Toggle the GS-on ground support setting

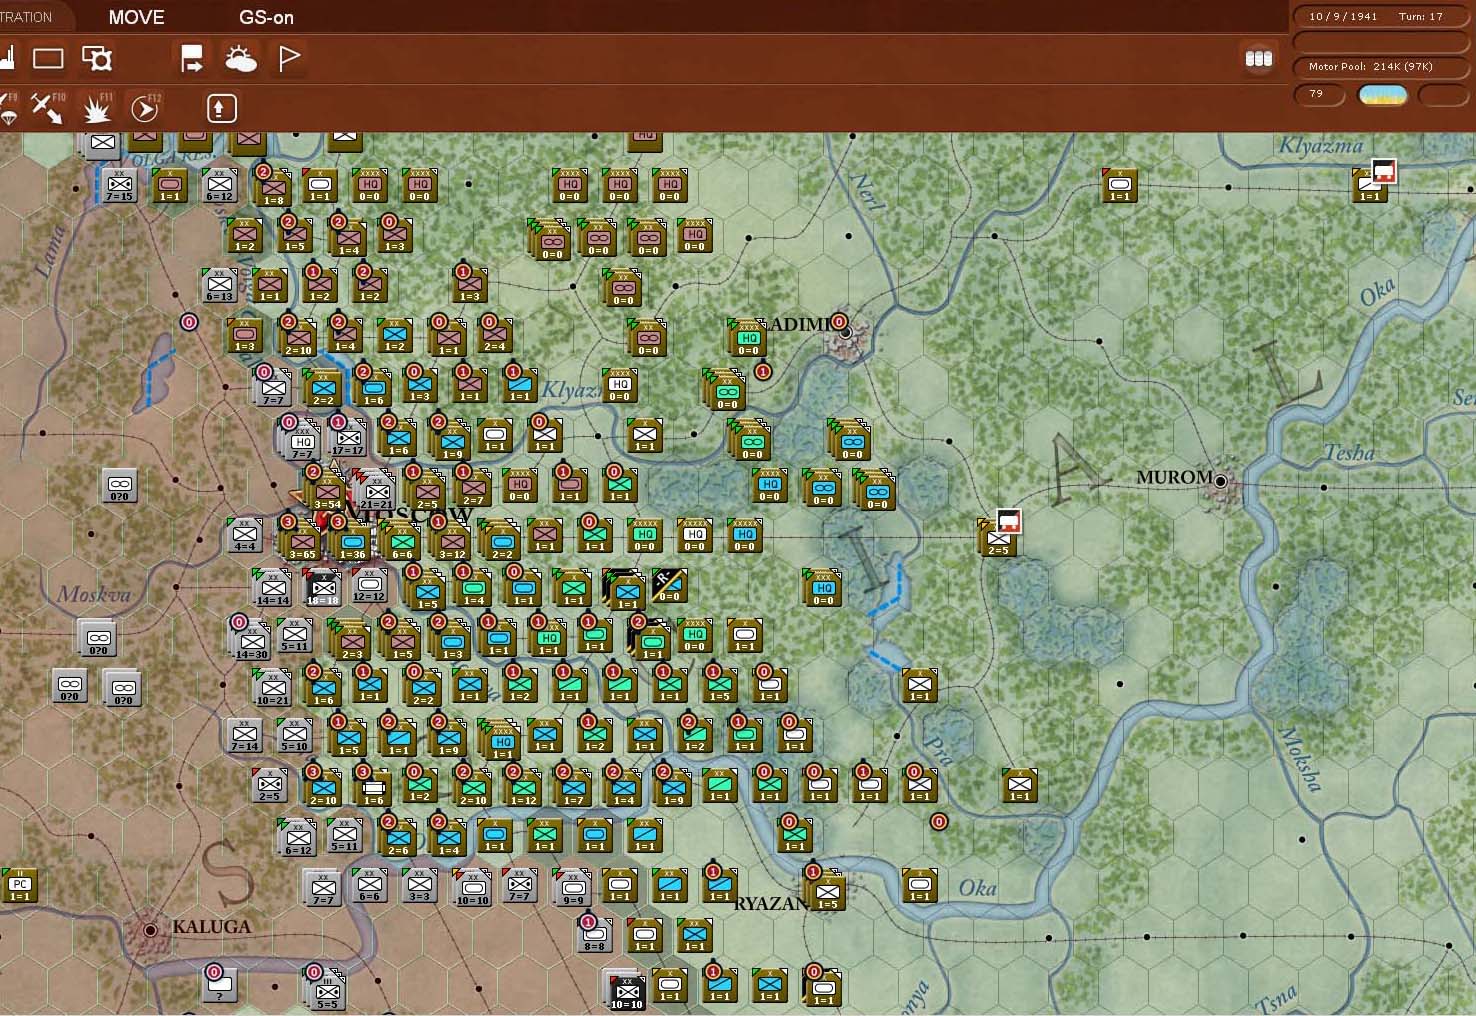coord(266,17)
